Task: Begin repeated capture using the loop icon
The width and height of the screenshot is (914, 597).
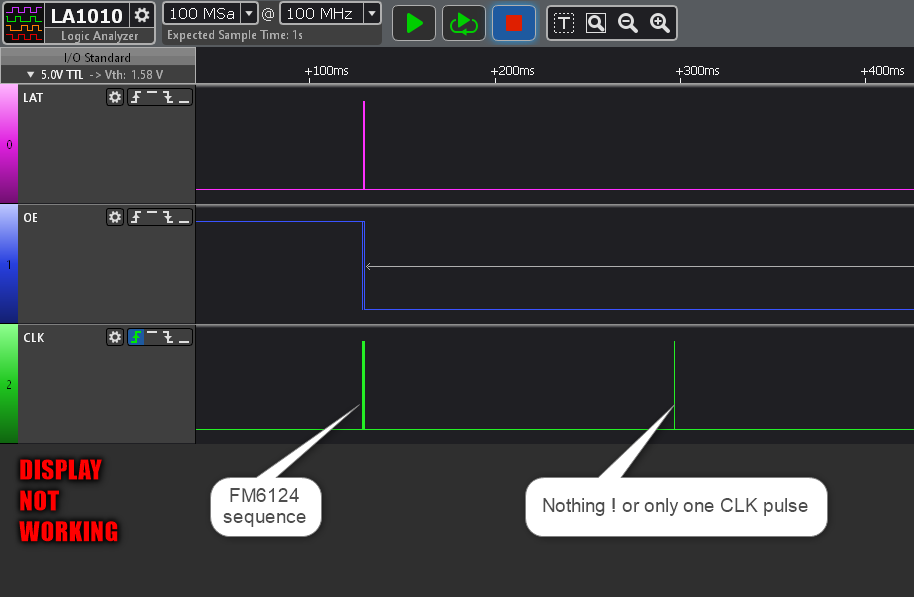Action: coord(463,22)
